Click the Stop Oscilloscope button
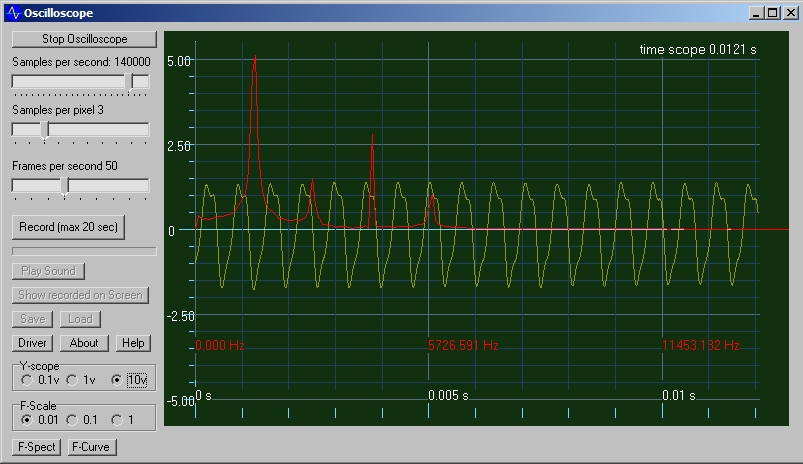 click(x=84, y=39)
